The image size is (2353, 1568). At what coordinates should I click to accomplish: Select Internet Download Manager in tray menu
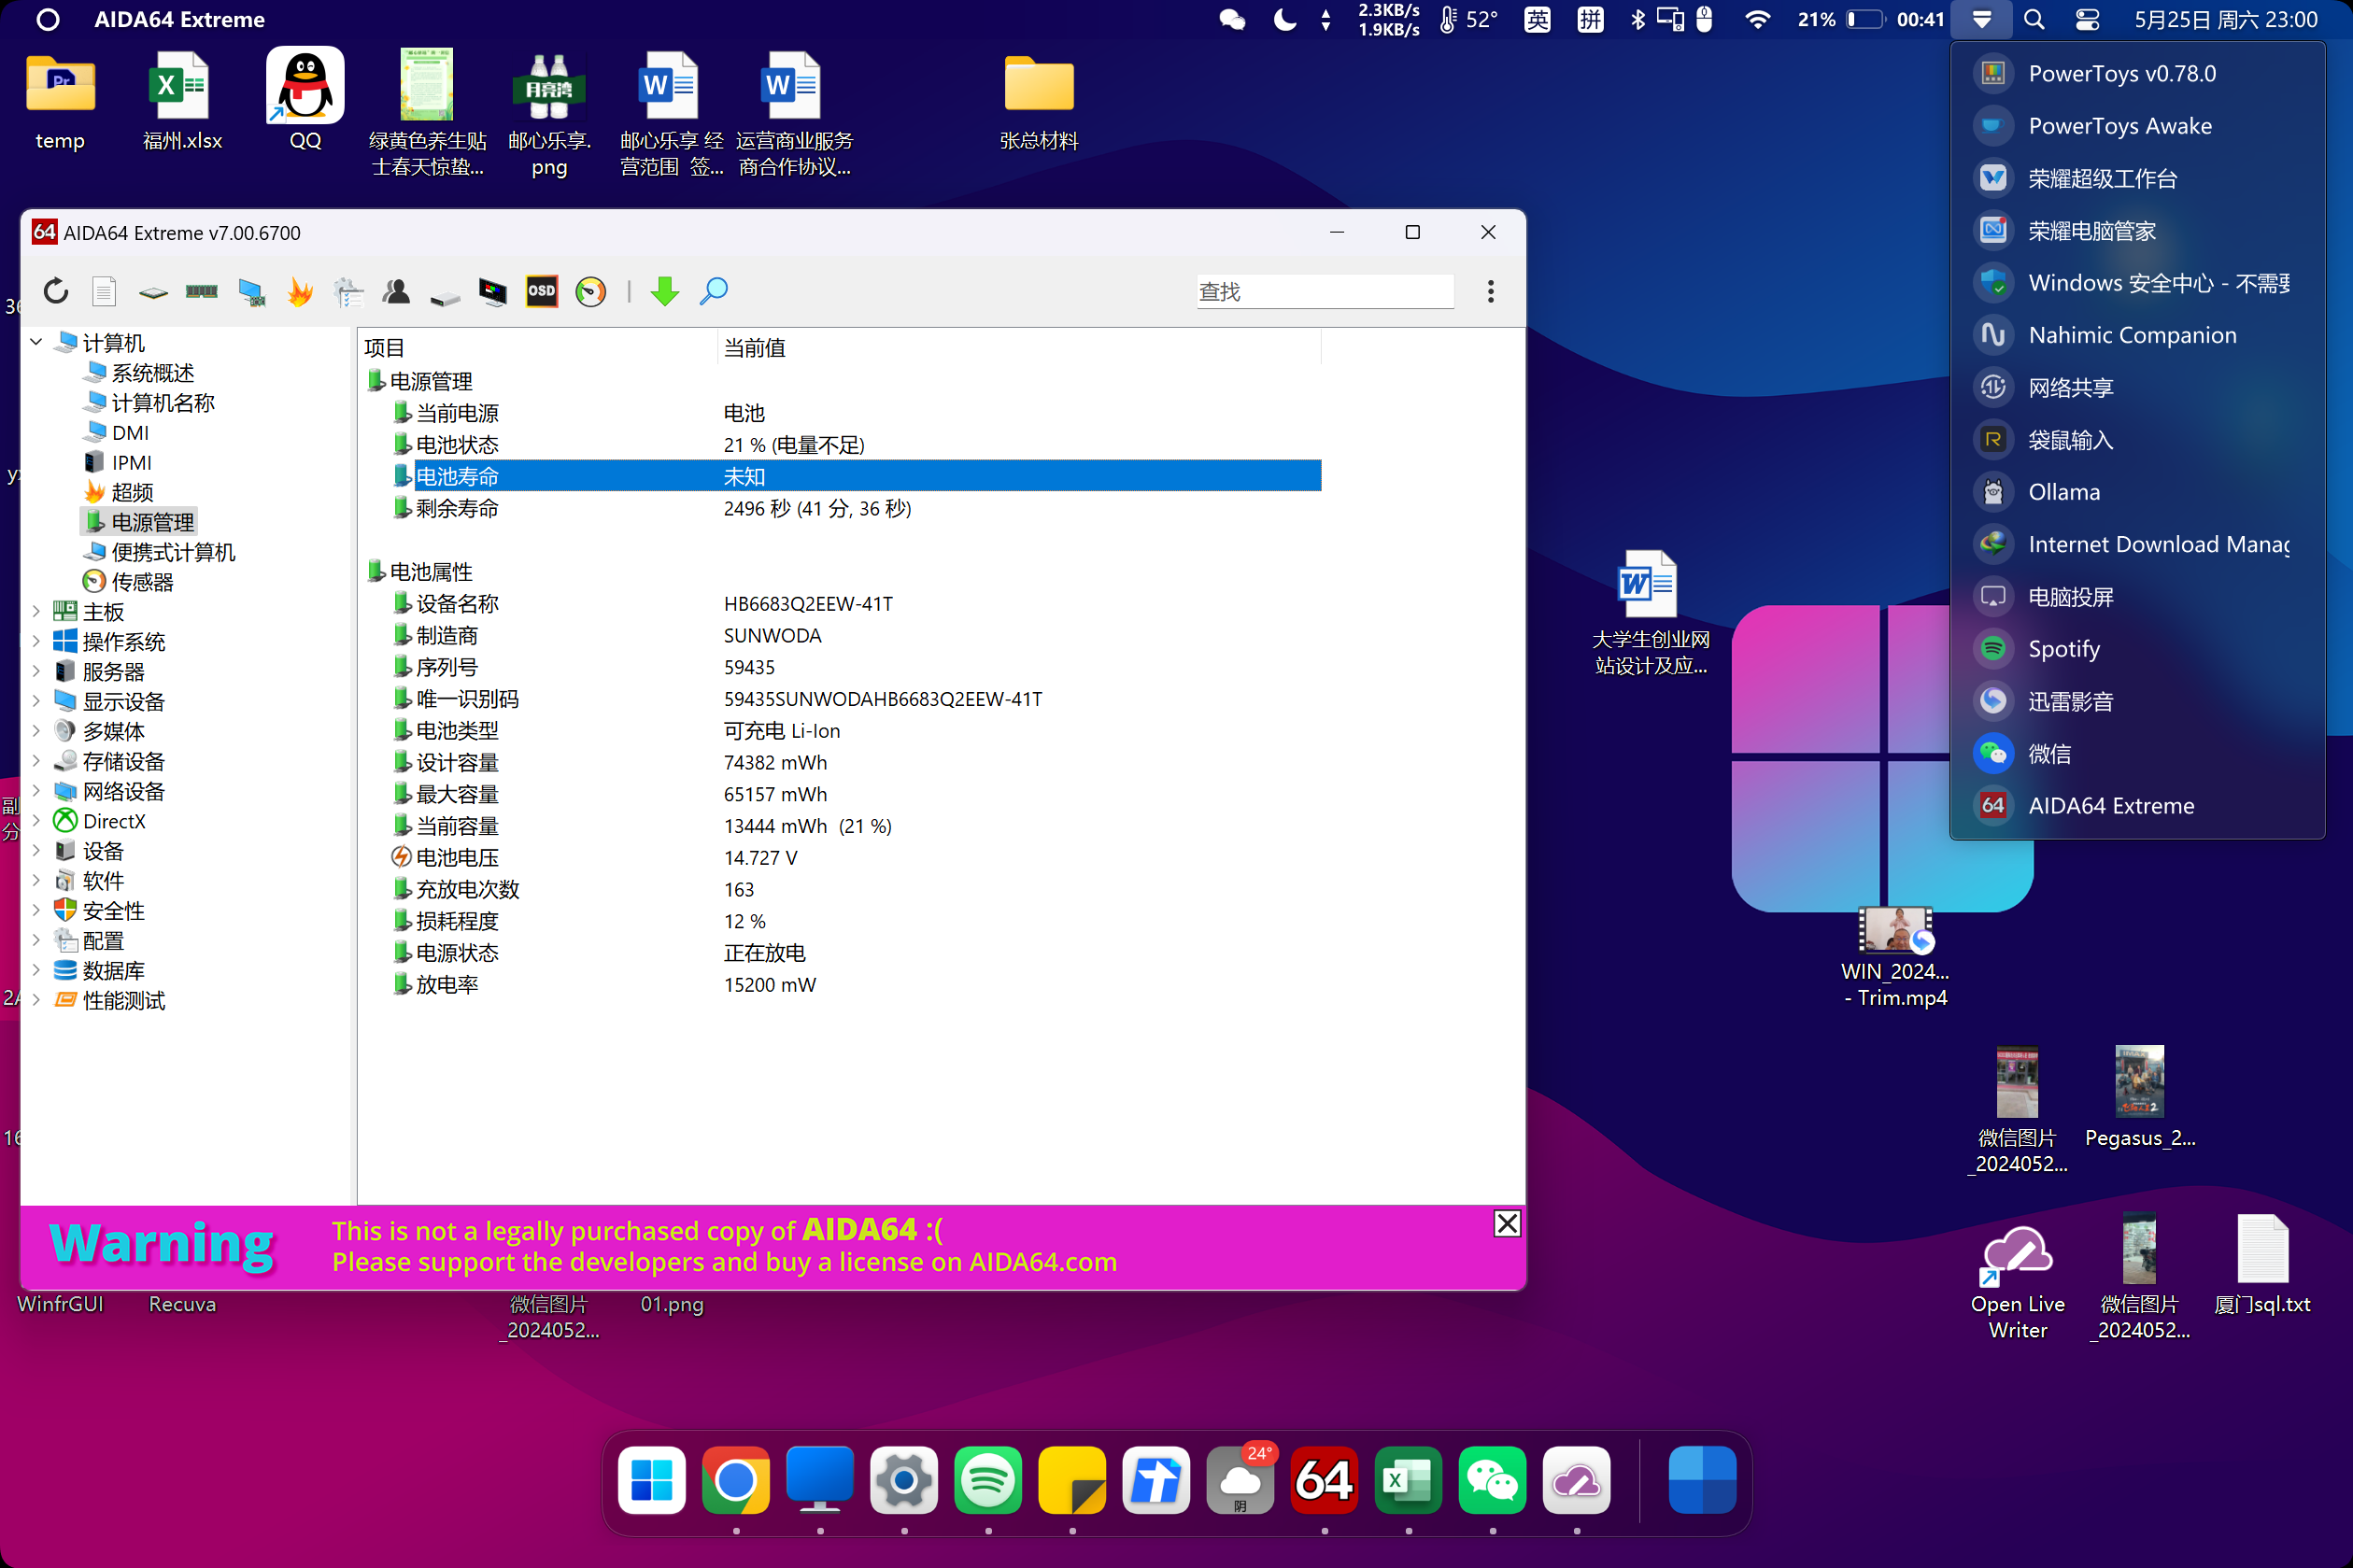click(x=2137, y=544)
